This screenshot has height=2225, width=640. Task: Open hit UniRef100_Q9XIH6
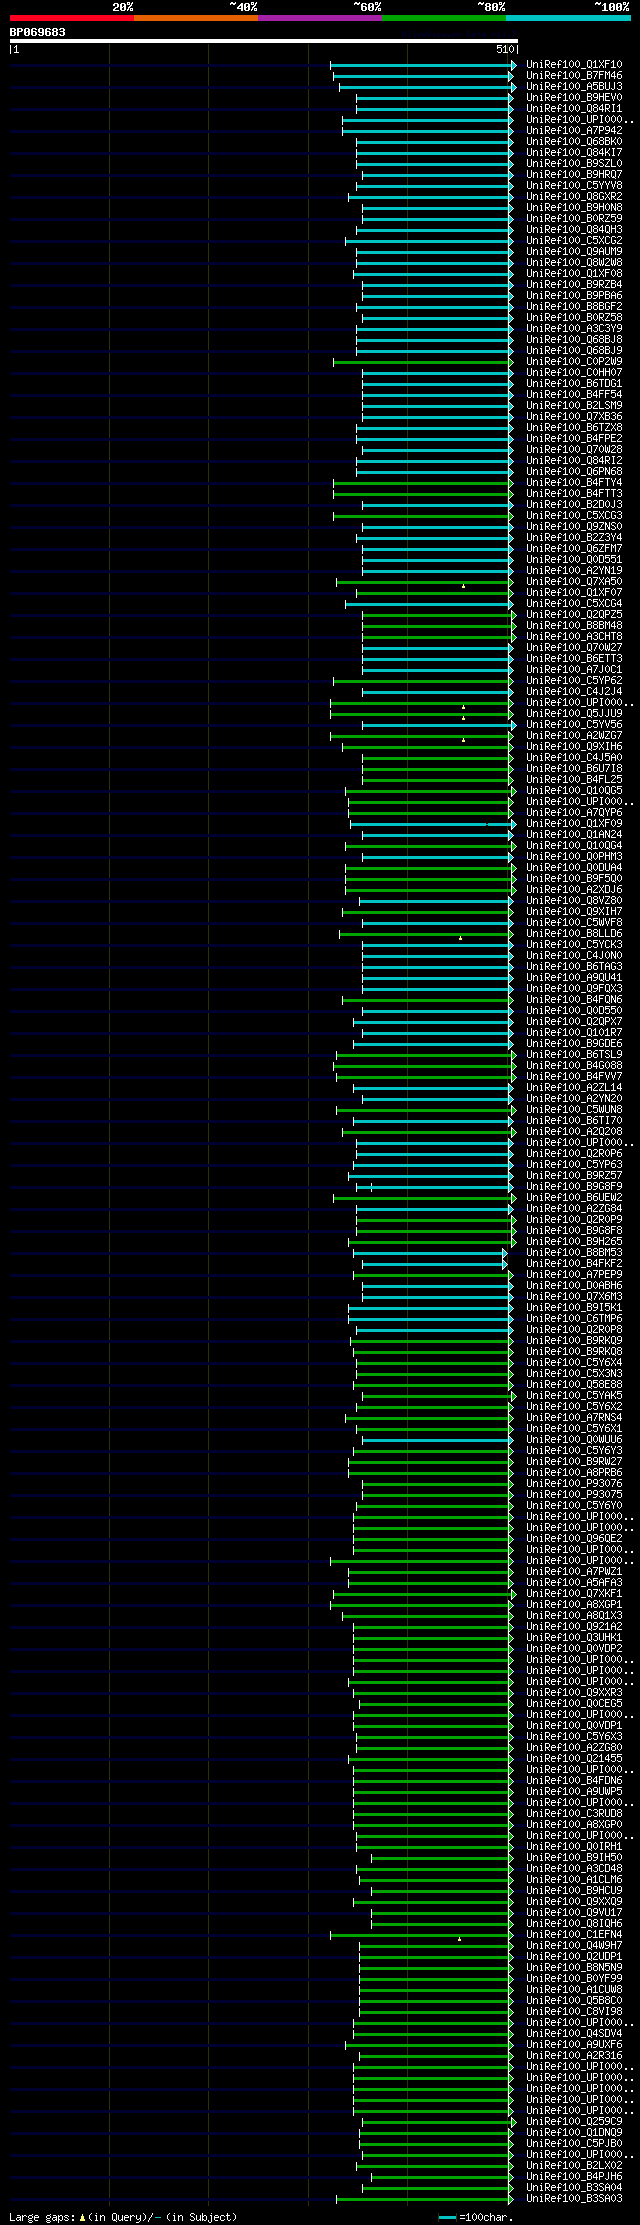click(x=574, y=747)
